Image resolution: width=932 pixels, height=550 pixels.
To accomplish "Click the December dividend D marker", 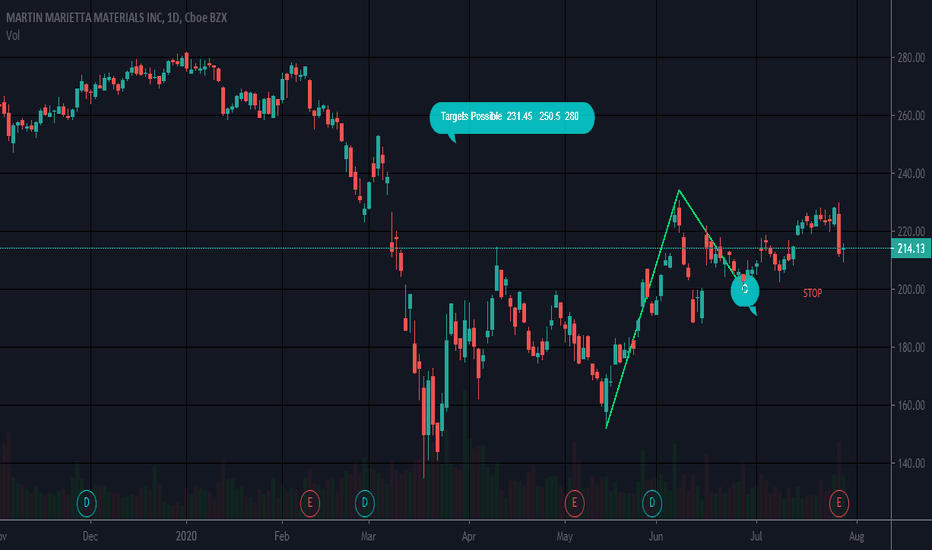I will pos(87,504).
